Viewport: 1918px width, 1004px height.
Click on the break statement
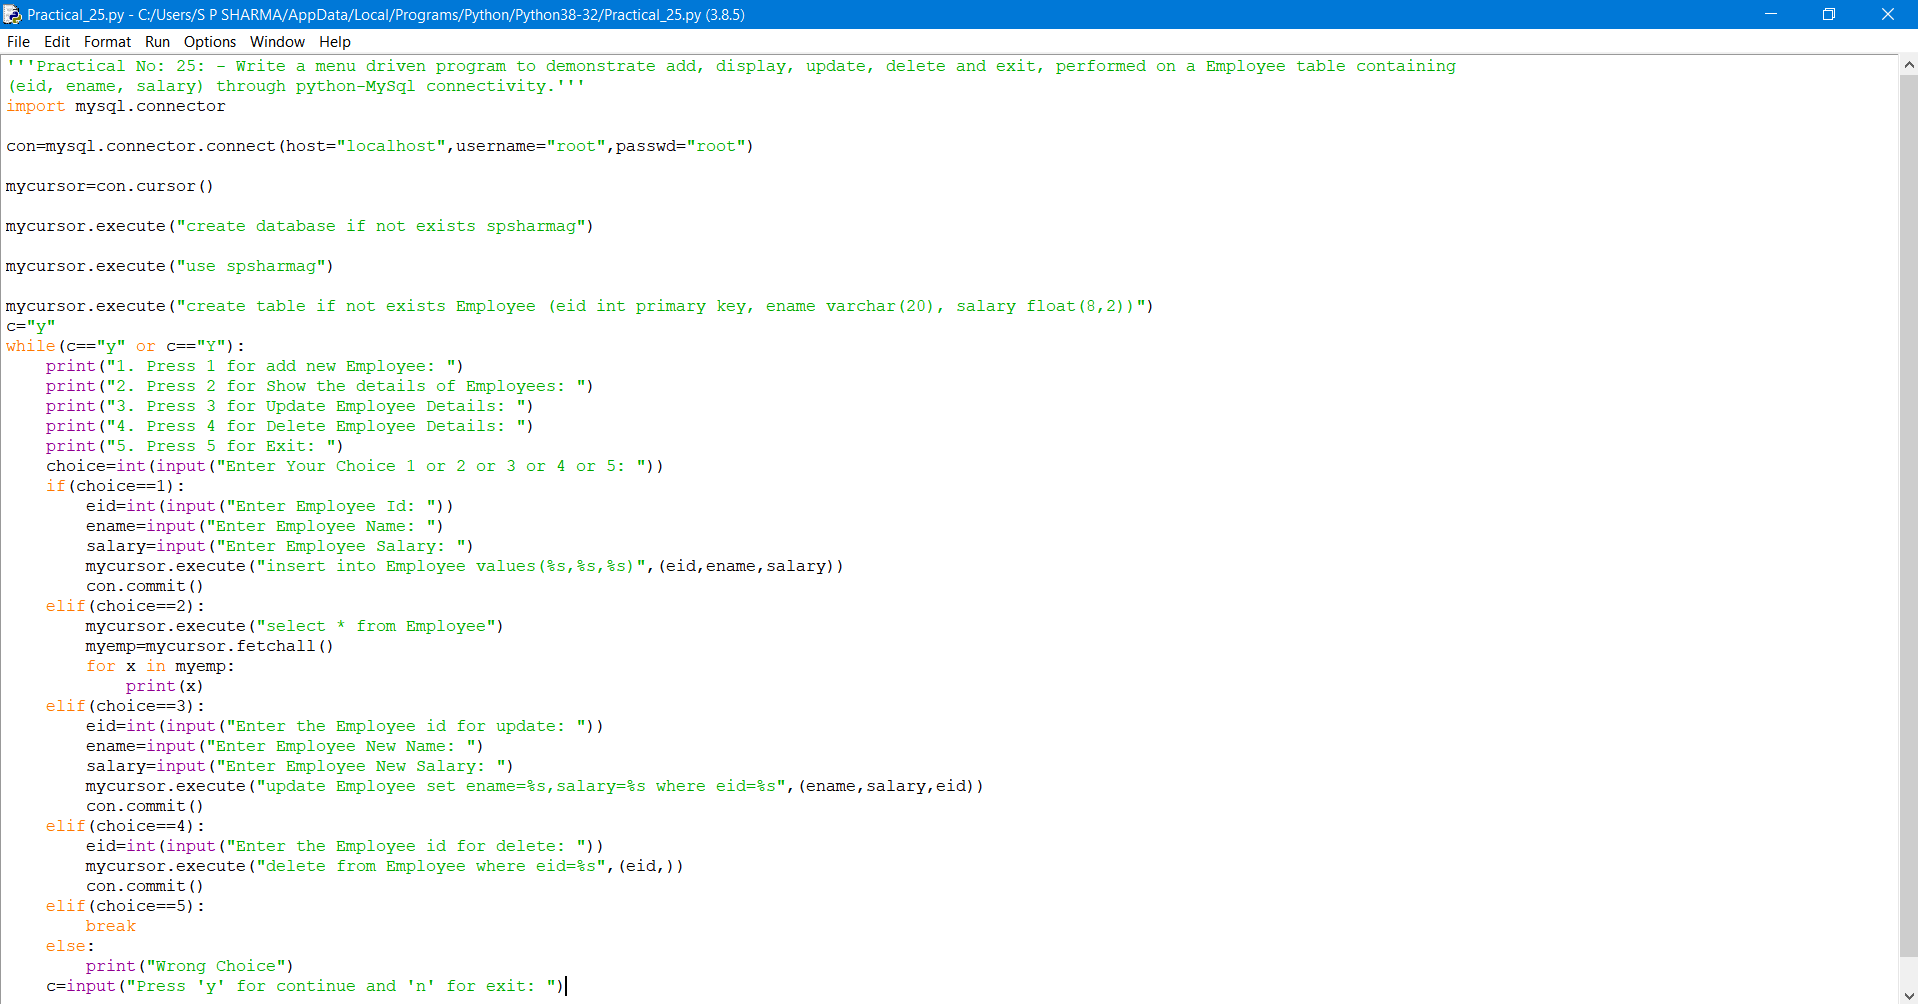point(110,926)
